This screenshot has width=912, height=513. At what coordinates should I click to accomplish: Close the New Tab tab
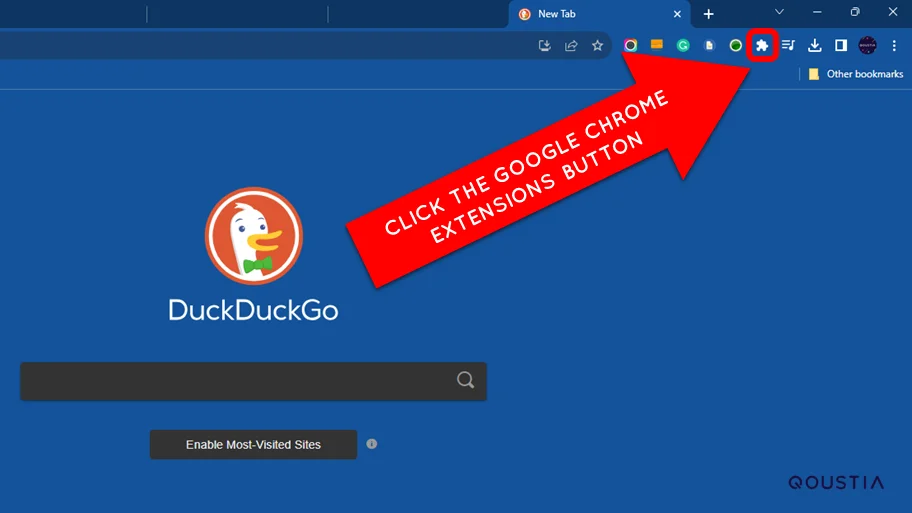click(x=677, y=14)
